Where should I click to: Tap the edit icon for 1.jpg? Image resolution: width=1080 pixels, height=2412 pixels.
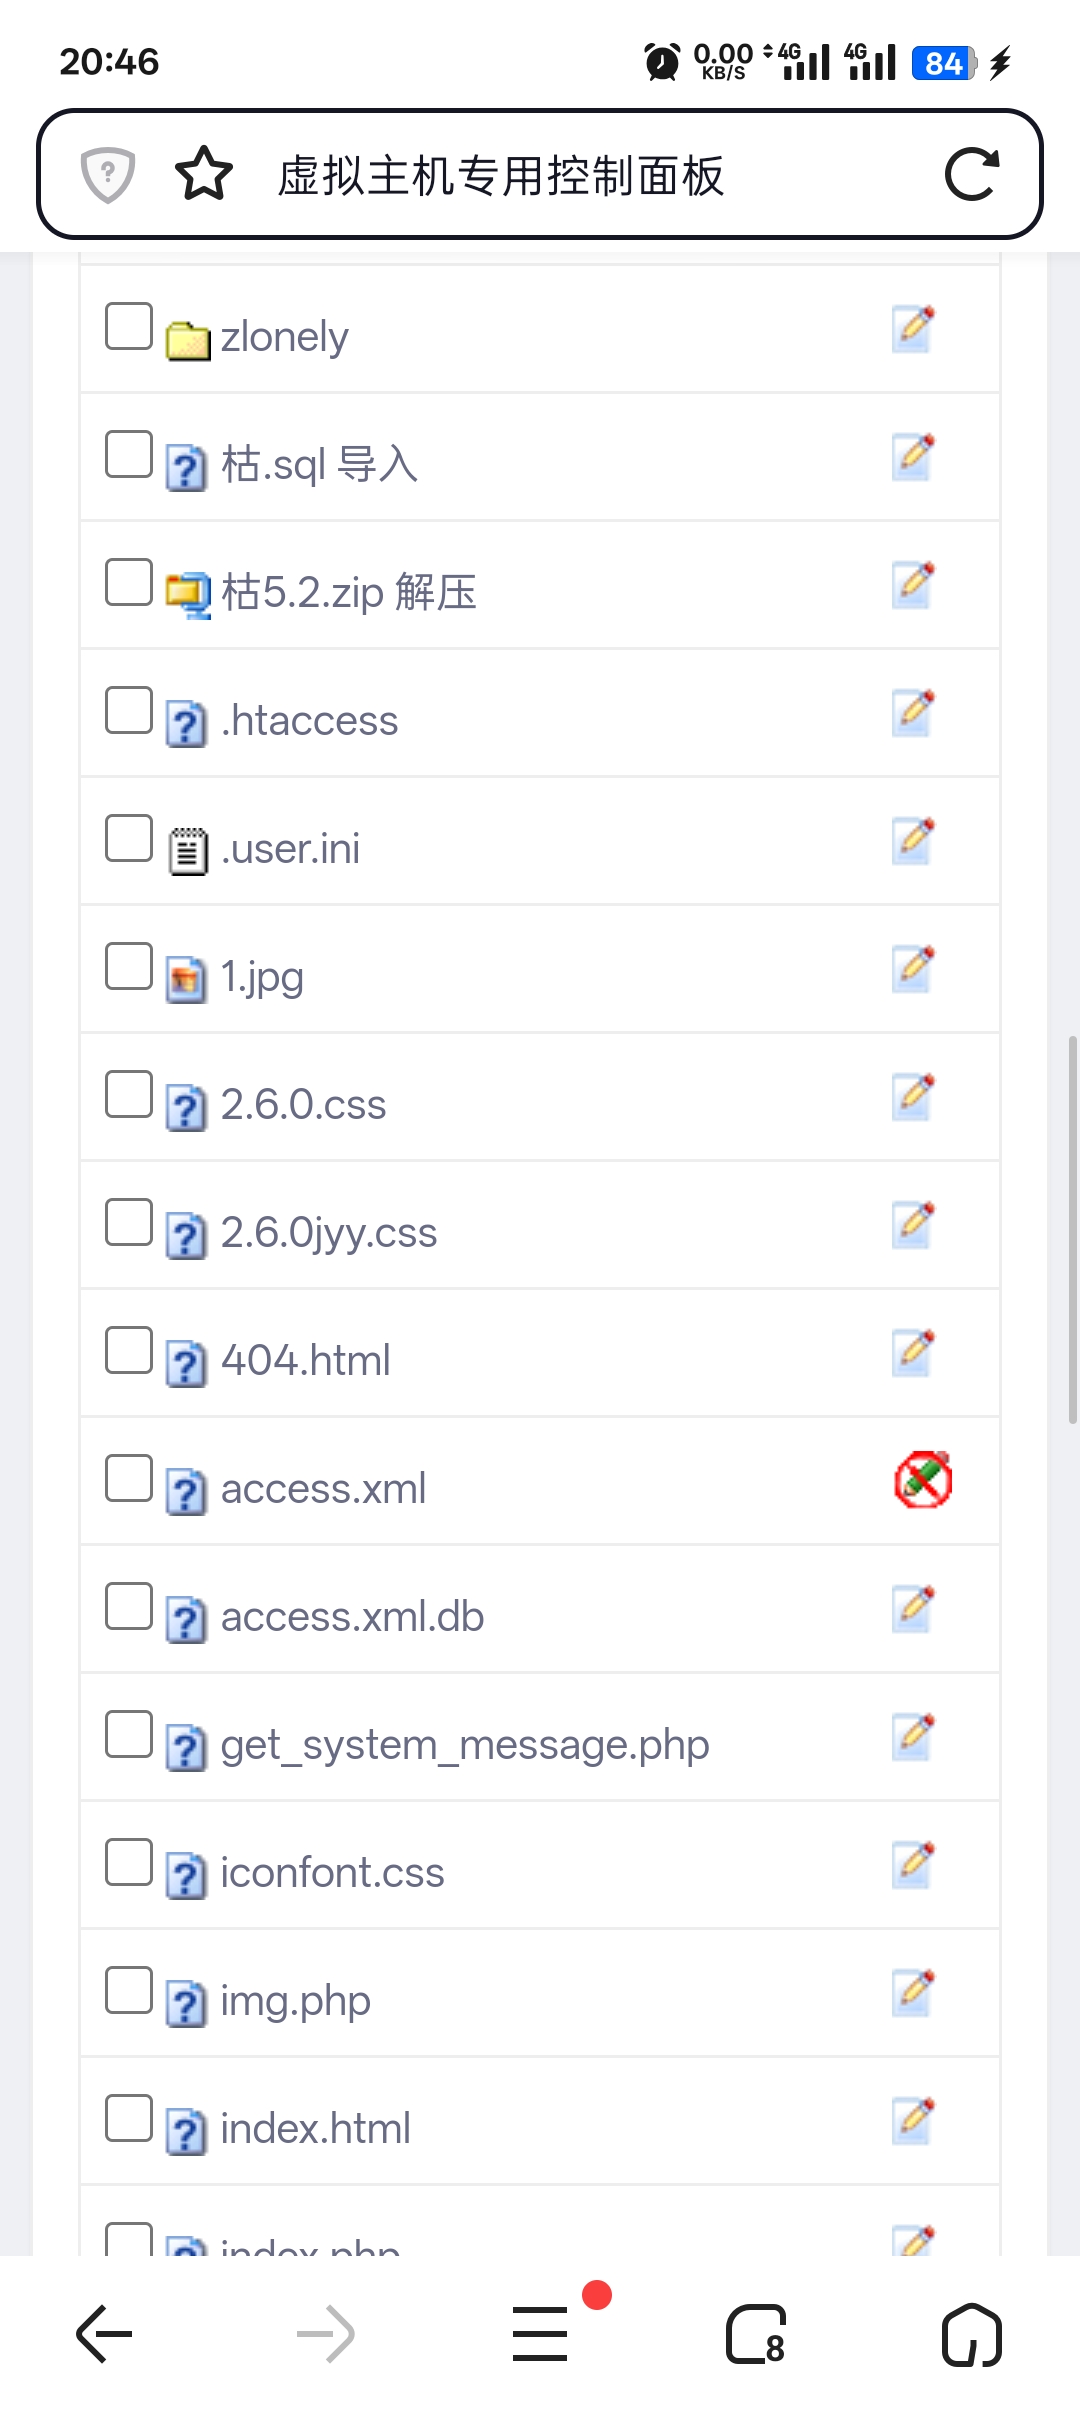(x=912, y=969)
